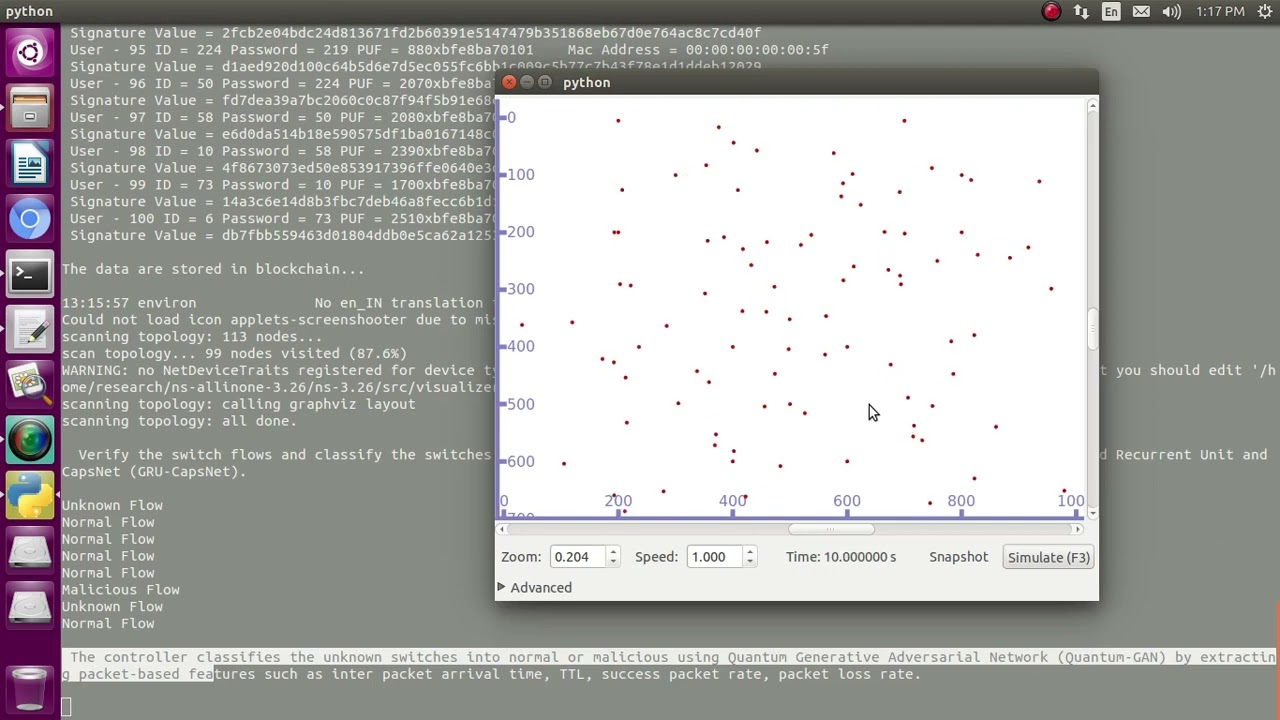Expand the Advanced section
Image resolution: width=1280 pixels, height=720 pixels.
[x=534, y=587]
